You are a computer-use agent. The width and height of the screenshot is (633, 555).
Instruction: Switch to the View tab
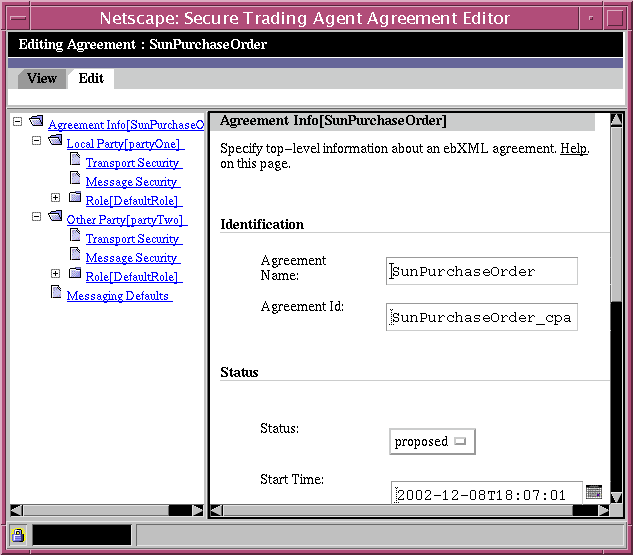point(42,78)
